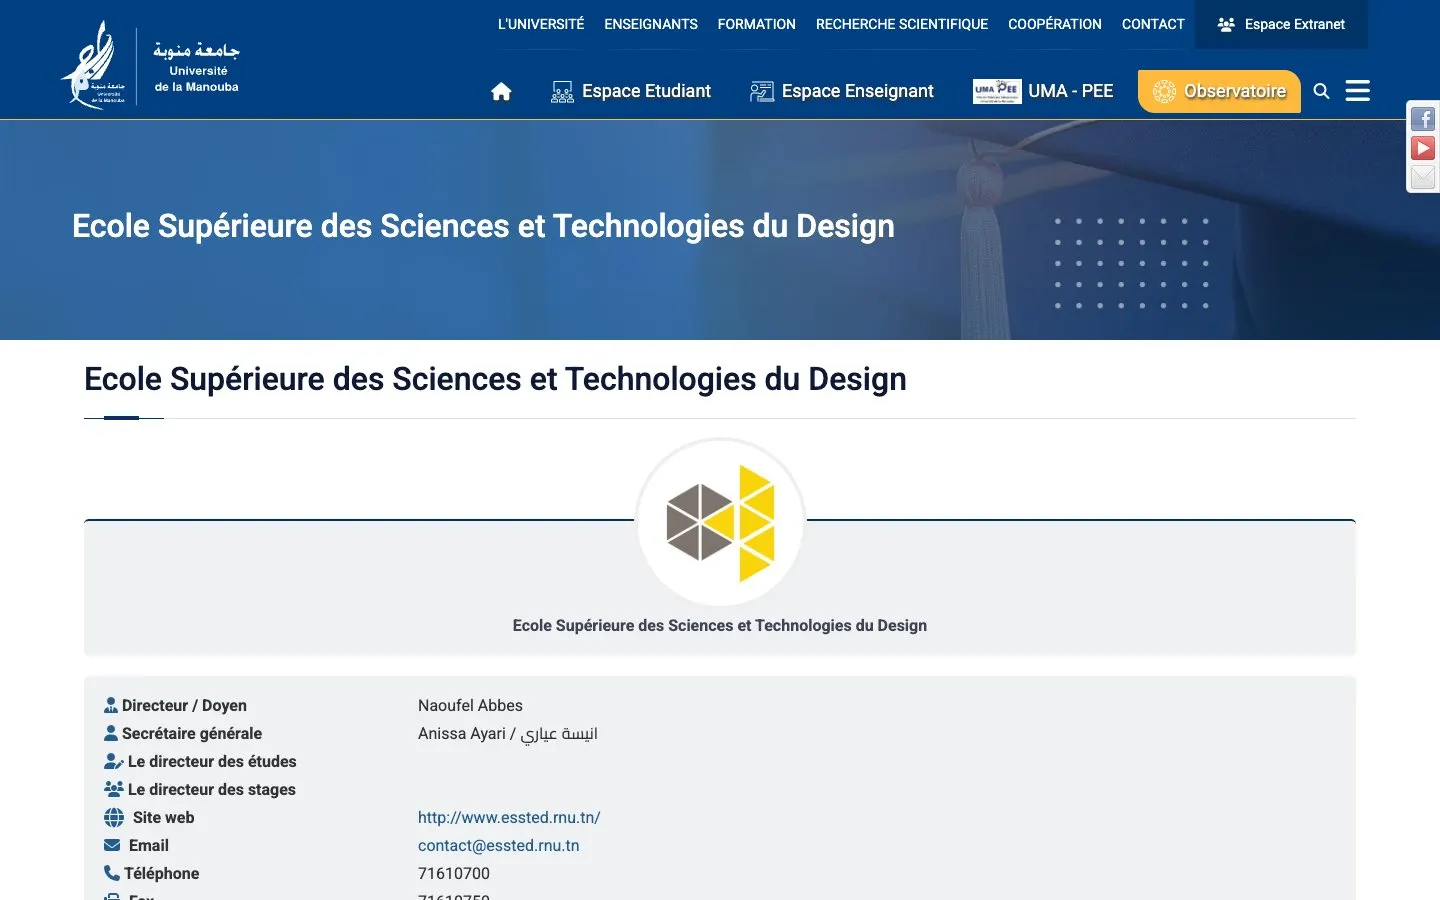Click the ESSTED yellow hexagon logo
This screenshot has height=900, width=1440.
720,523
